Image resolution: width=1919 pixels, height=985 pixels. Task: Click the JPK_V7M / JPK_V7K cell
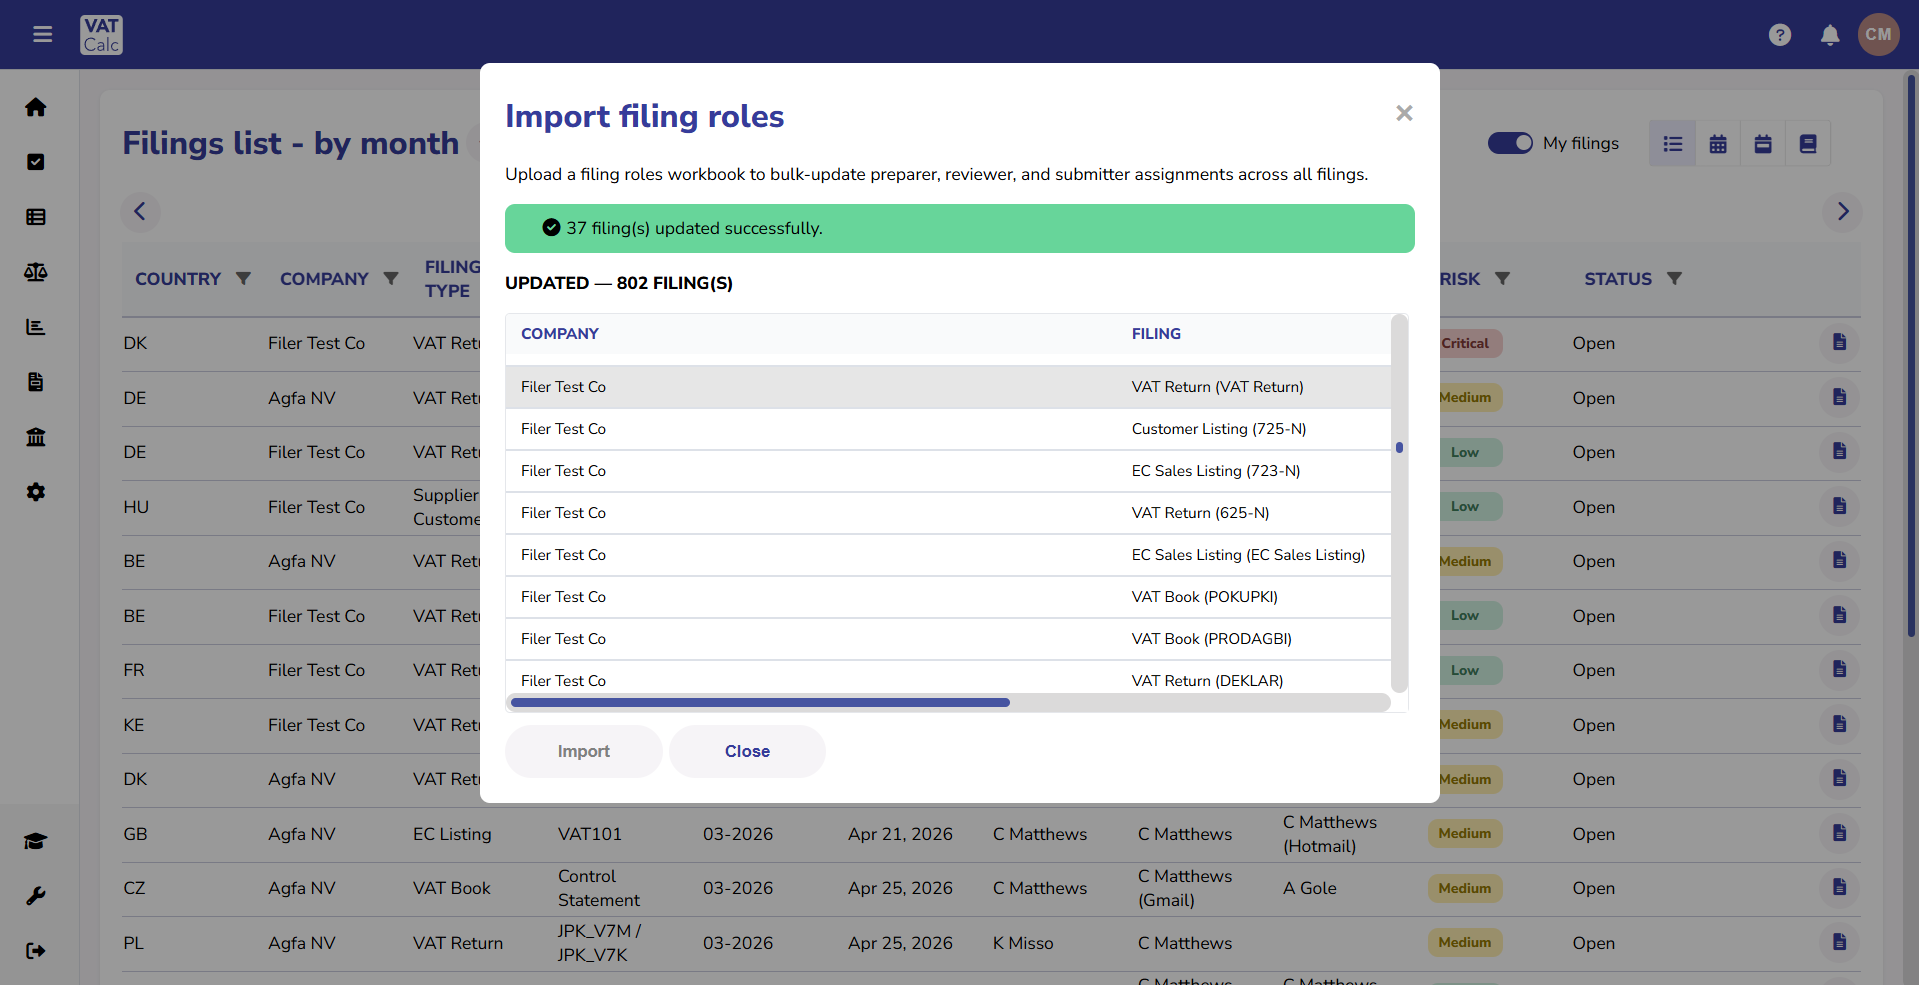[600, 943]
